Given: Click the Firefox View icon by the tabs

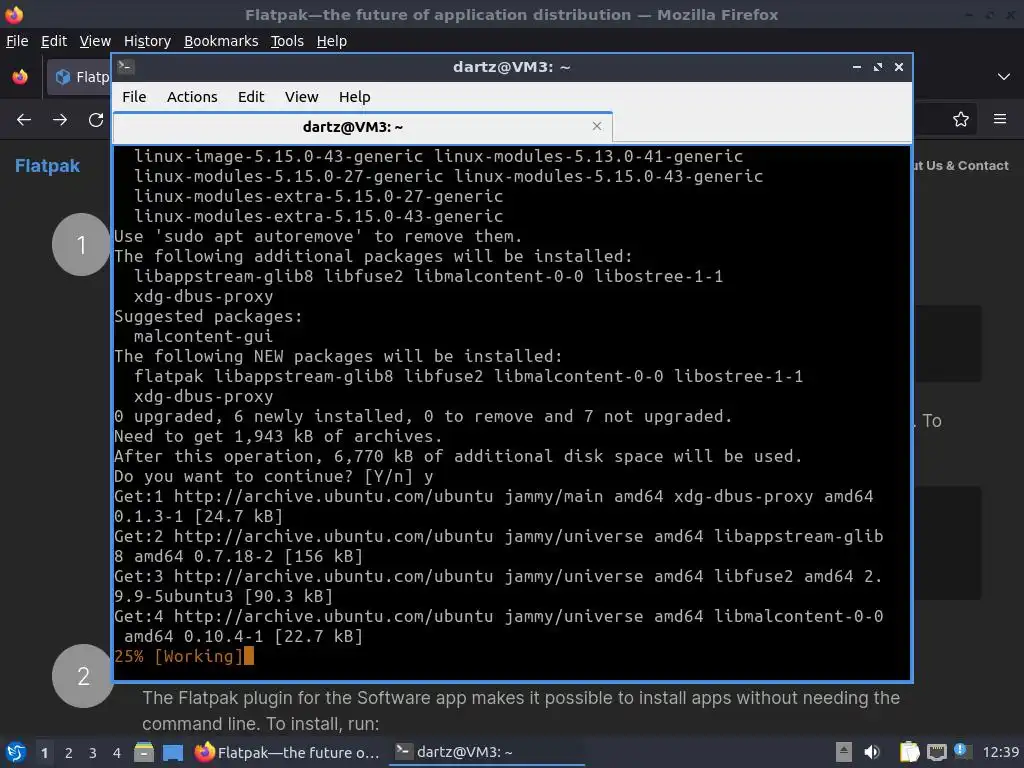Looking at the screenshot, I should pyautogui.click(x=20, y=77).
